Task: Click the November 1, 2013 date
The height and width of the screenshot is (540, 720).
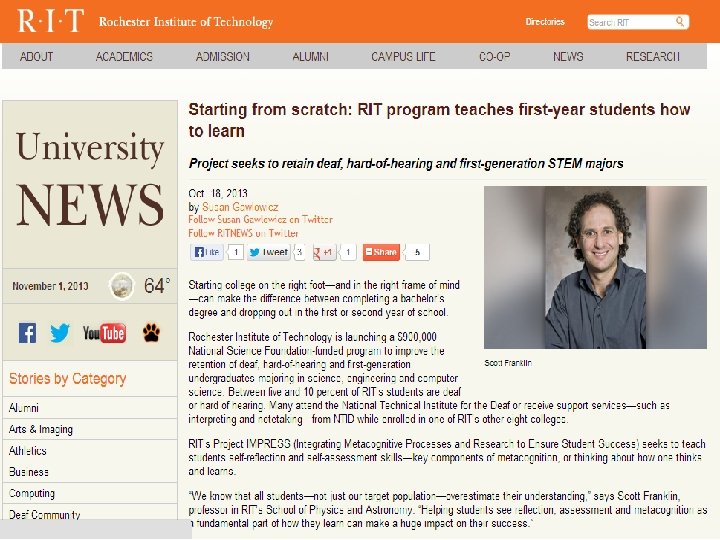Action: [50, 286]
